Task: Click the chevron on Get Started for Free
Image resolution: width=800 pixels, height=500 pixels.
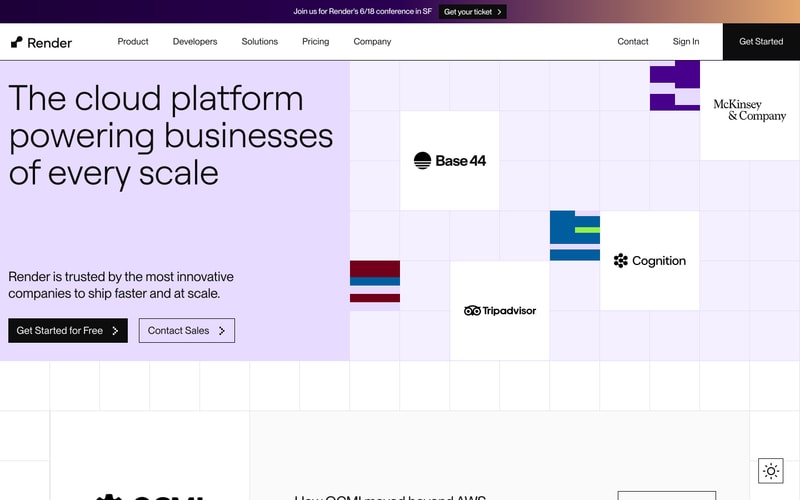Action: pyautogui.click(x=115, y=331)
